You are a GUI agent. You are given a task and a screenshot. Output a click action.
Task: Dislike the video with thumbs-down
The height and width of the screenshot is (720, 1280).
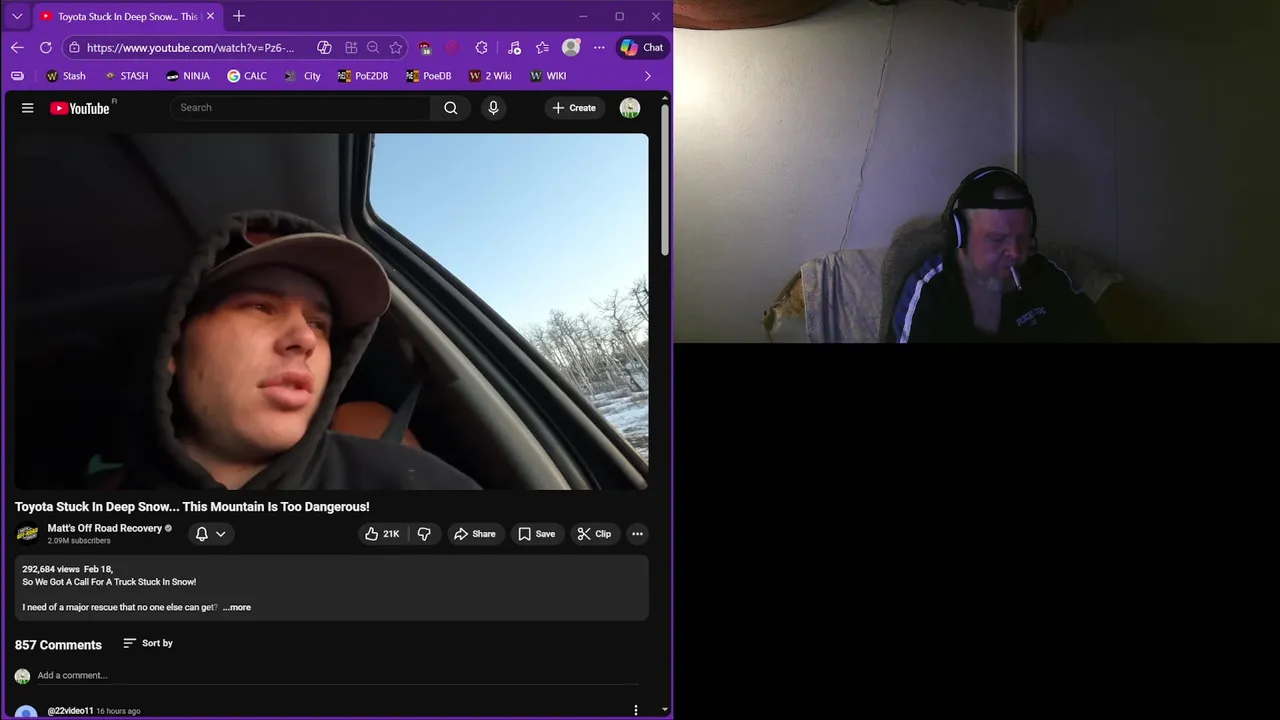click(424, 534)
